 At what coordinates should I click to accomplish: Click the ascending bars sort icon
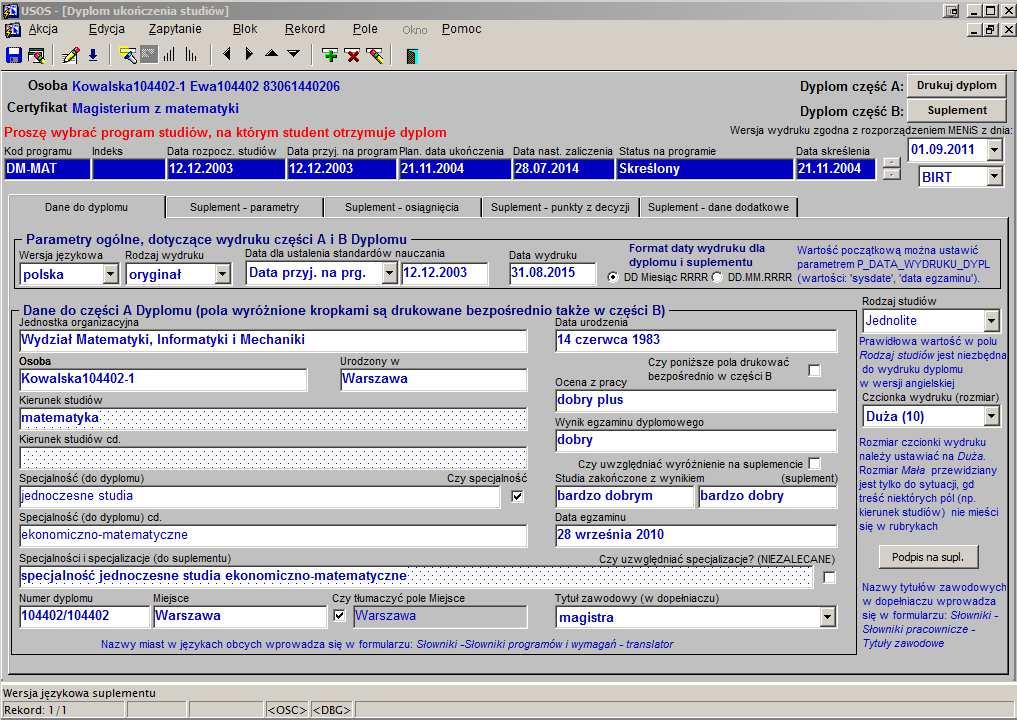click(169, 55)
